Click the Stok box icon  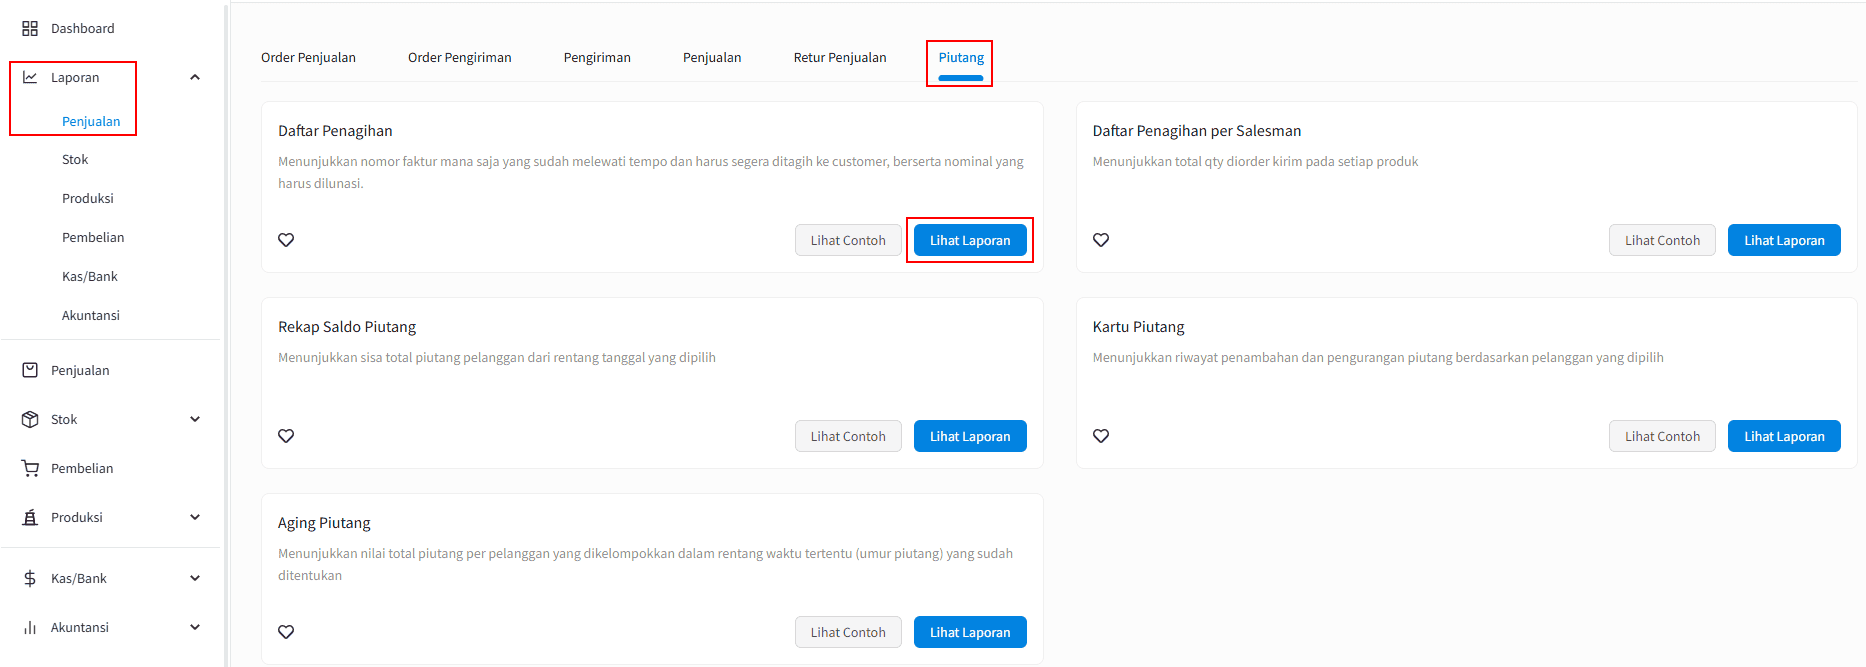pyautogui.click(x=30, y=419)
